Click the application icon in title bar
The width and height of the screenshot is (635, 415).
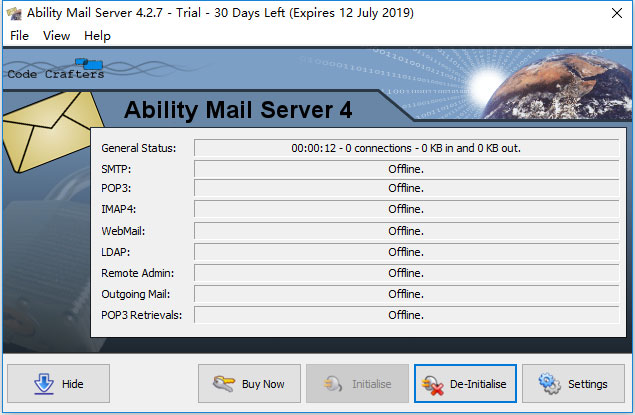point(14,13)
